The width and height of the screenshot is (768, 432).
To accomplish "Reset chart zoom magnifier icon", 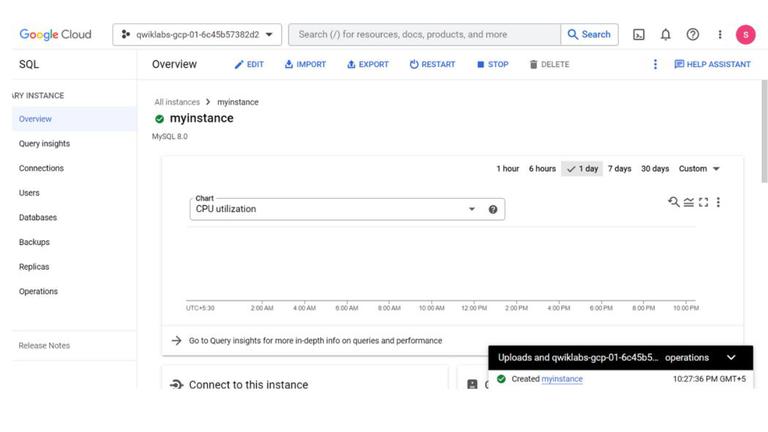I will pyautogui.click(x=674, y=202).
